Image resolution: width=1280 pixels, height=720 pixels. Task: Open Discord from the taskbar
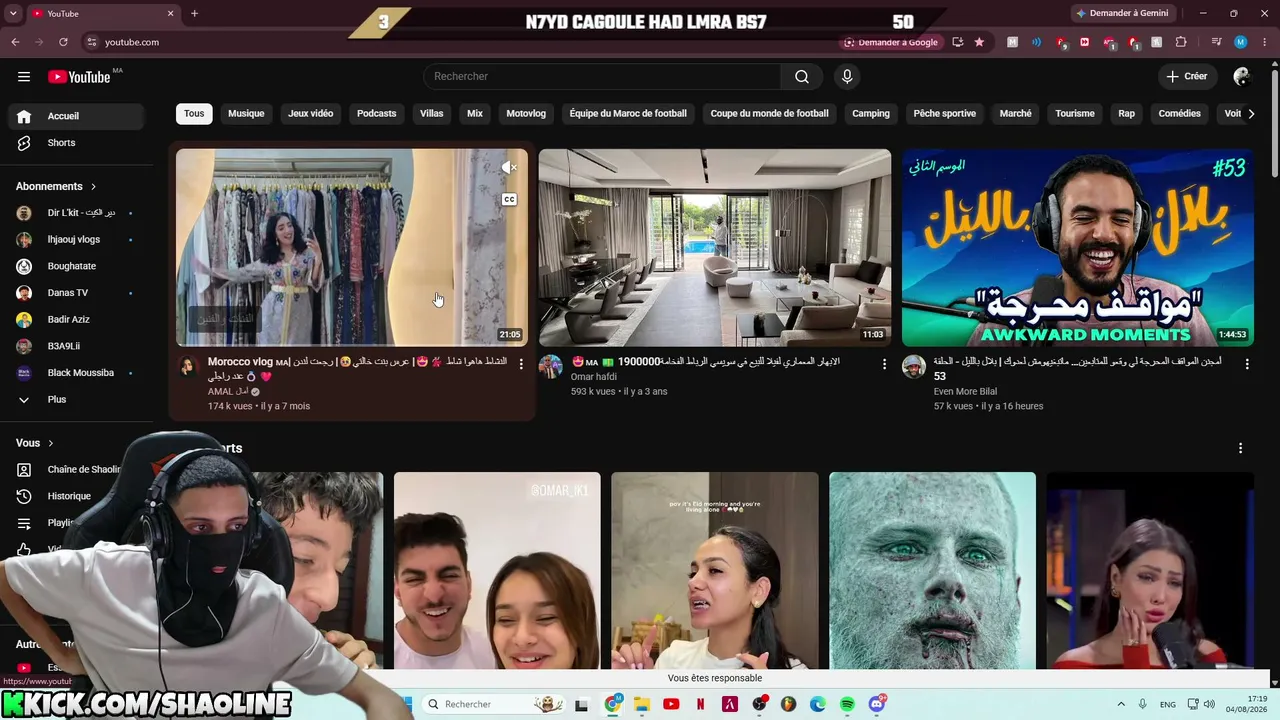click(877, 704)
